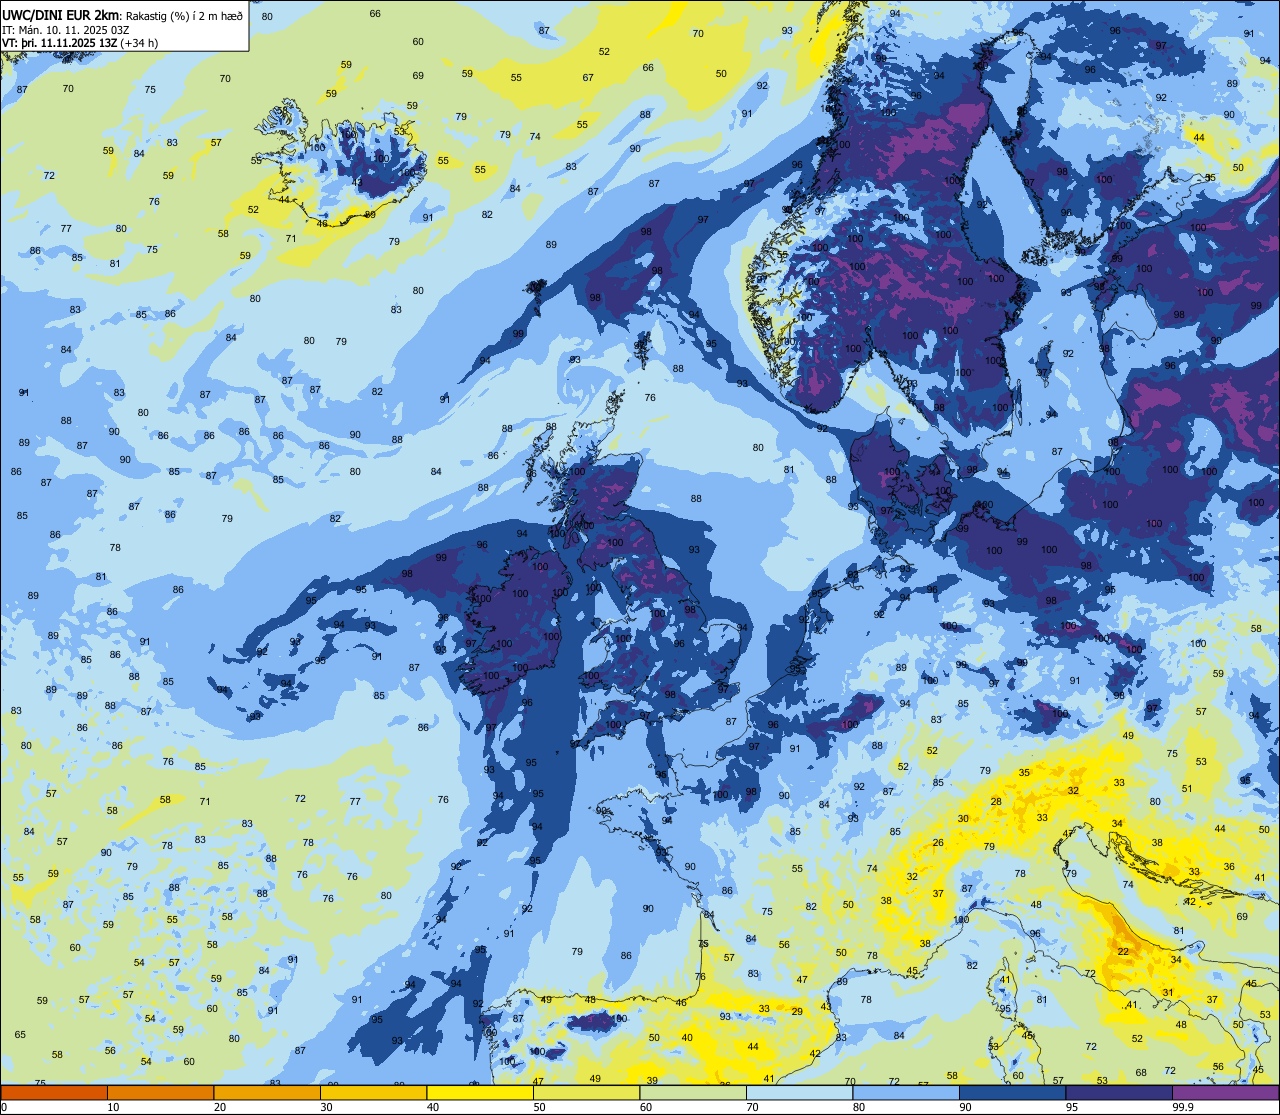Click the valid time line 'VT: þri. 11.11.2025 13Z'

pyautogui.click(x=60, y=43)
